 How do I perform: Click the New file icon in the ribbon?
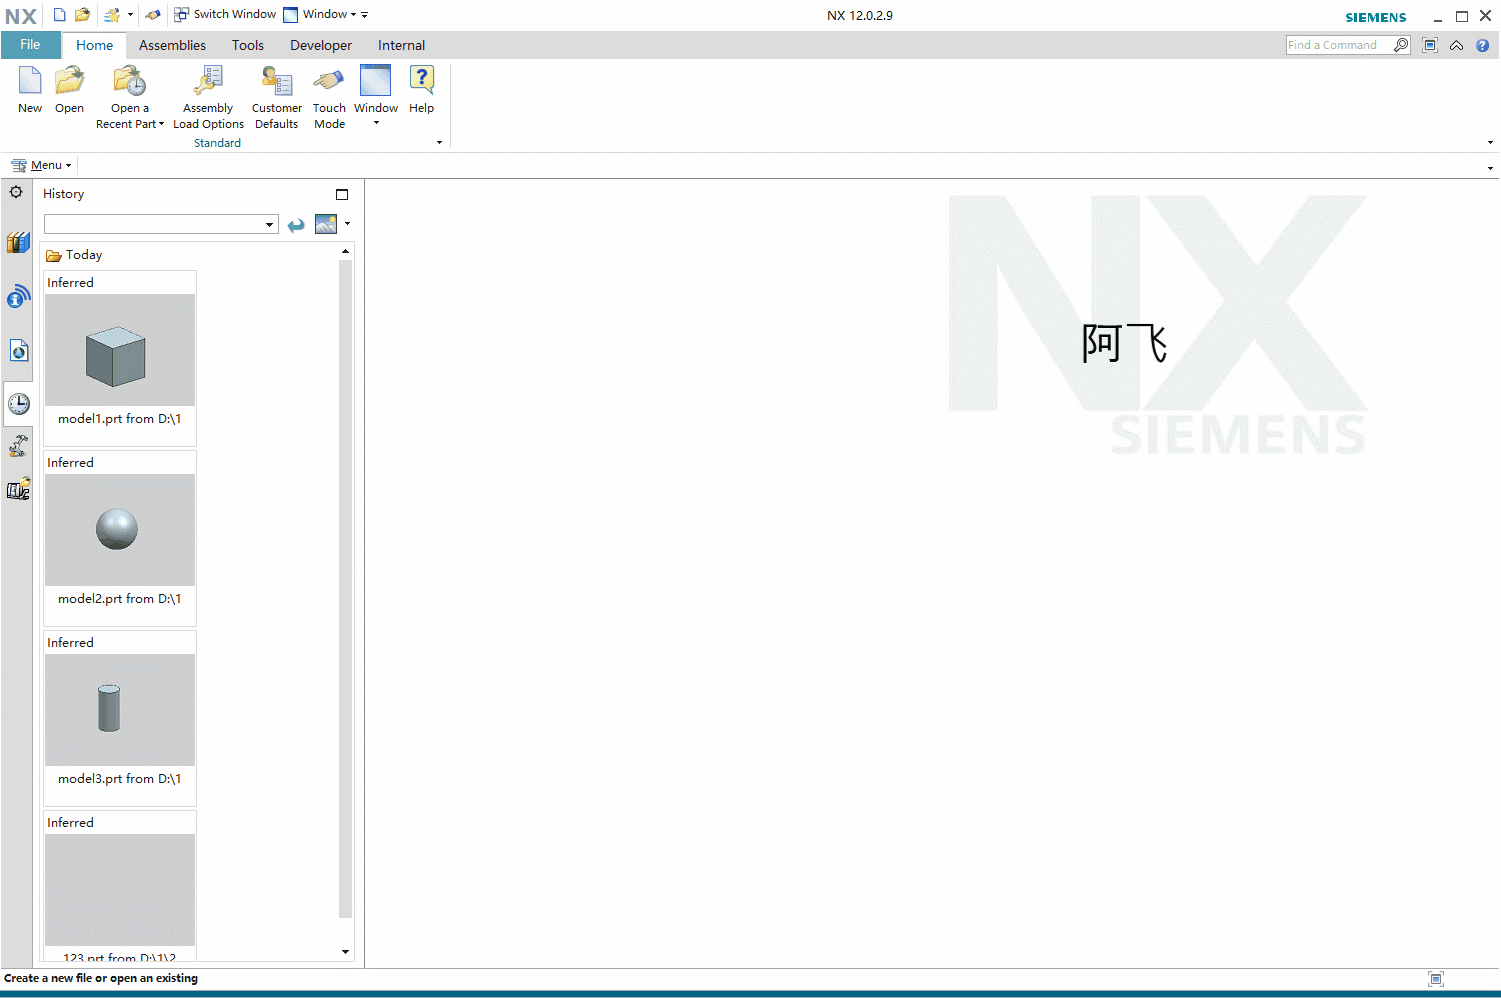(30, 90)
